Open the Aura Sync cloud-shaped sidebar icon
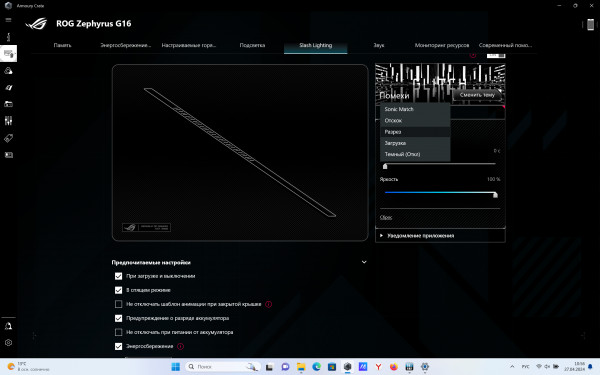 [x=8, y=71]
